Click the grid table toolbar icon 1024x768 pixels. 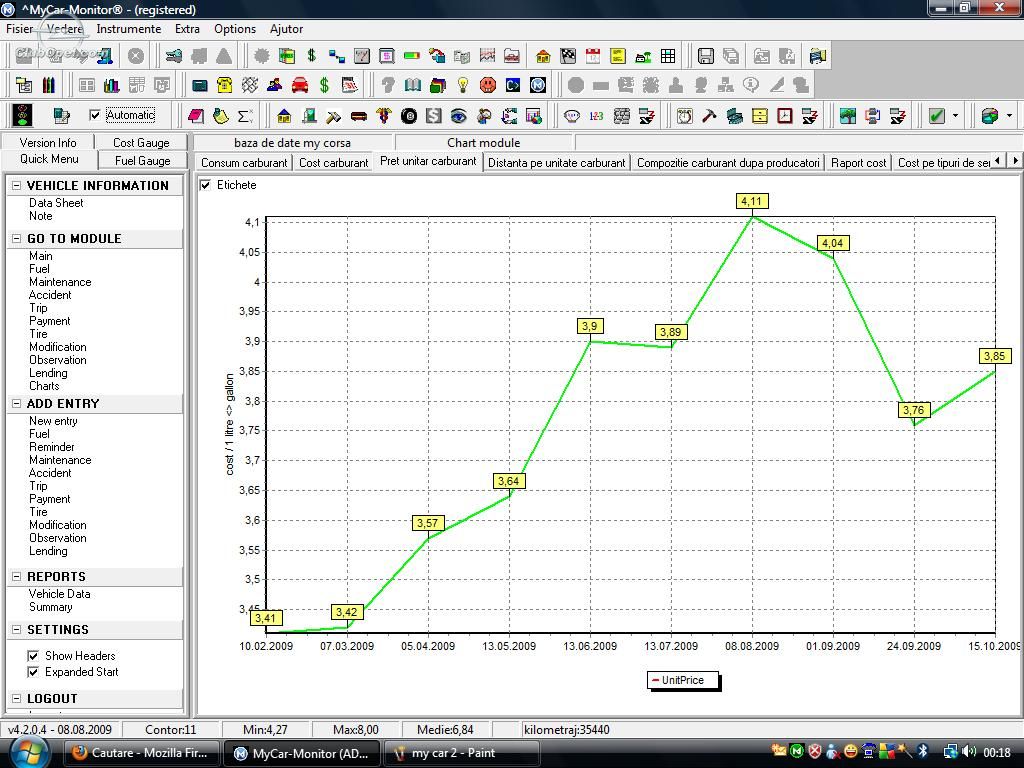(x=668, y=56)
